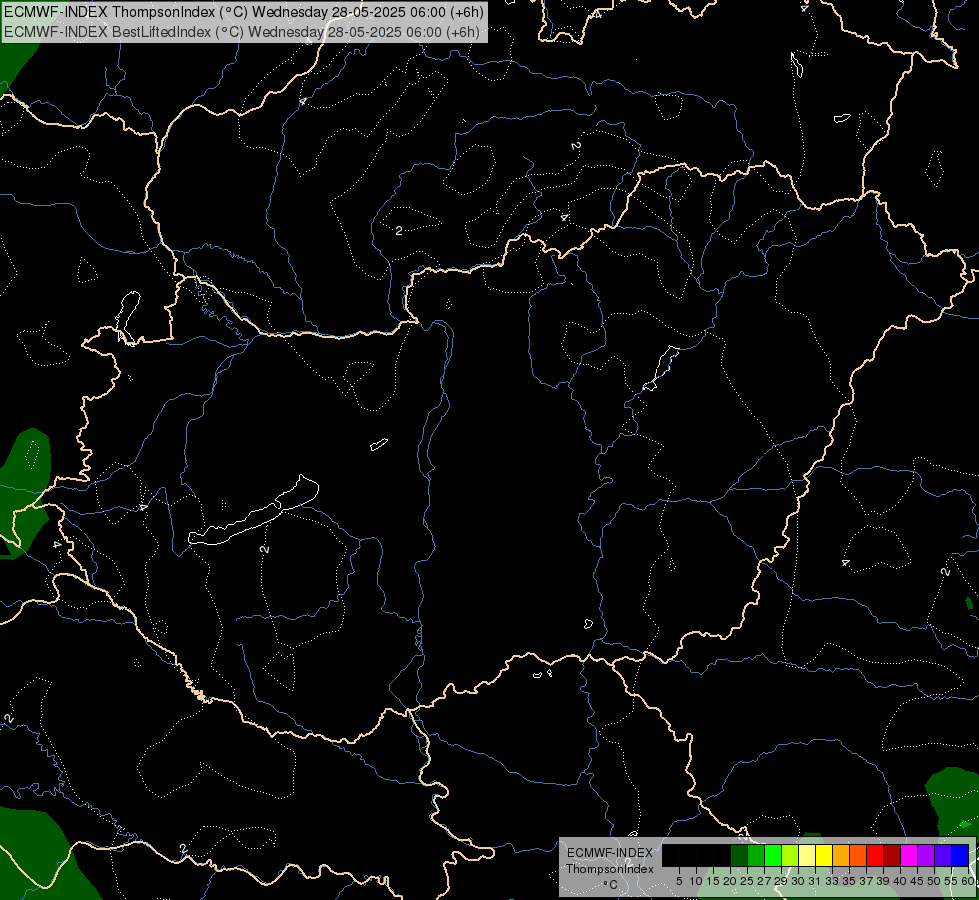Choose the magenta 40–45 legend swatch
The width and height of the screenshot is (979, 900).
(909, 855)
